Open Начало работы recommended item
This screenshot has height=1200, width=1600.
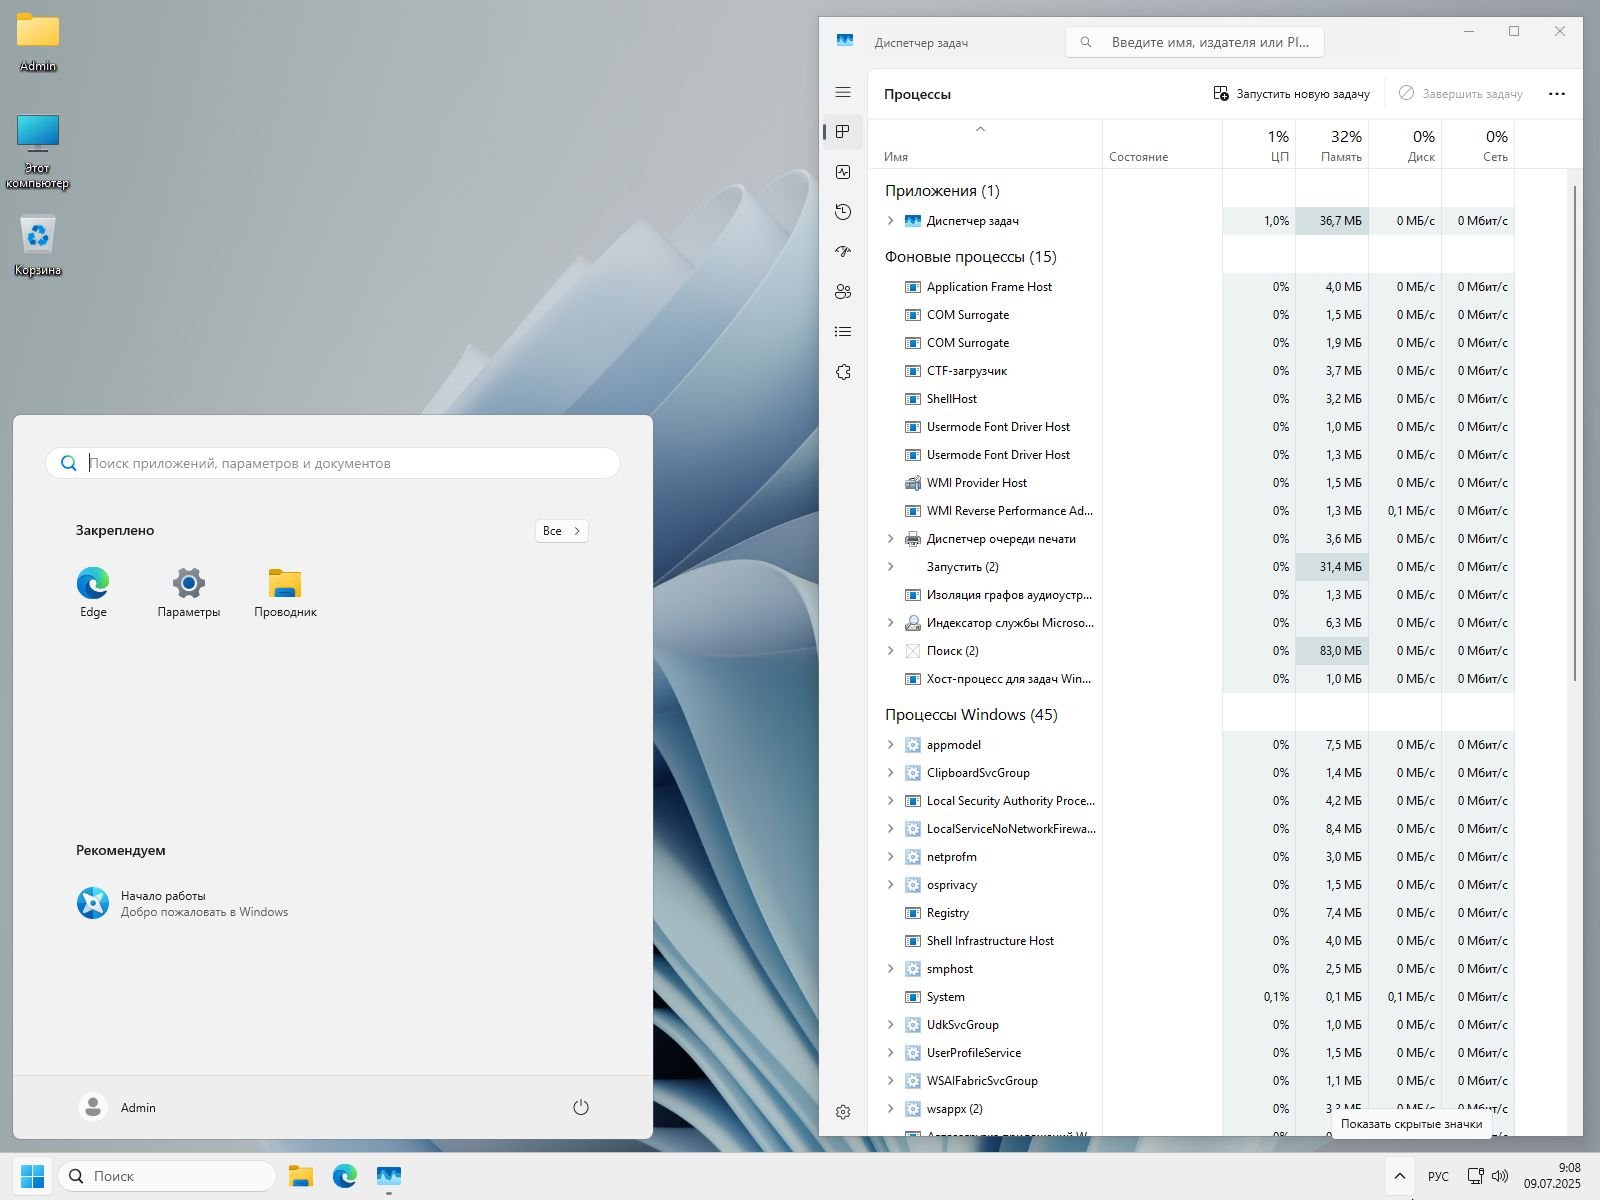(x=183, y=903)
